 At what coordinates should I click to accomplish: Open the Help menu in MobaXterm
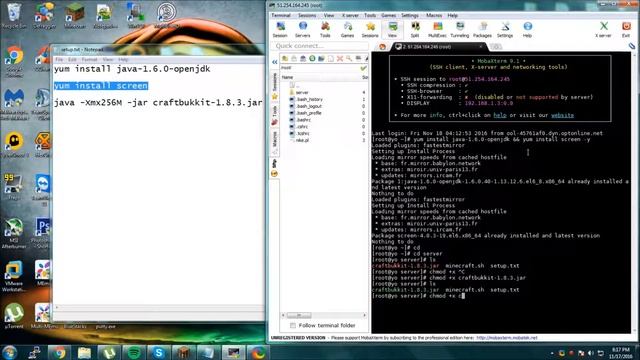[453, 16]
